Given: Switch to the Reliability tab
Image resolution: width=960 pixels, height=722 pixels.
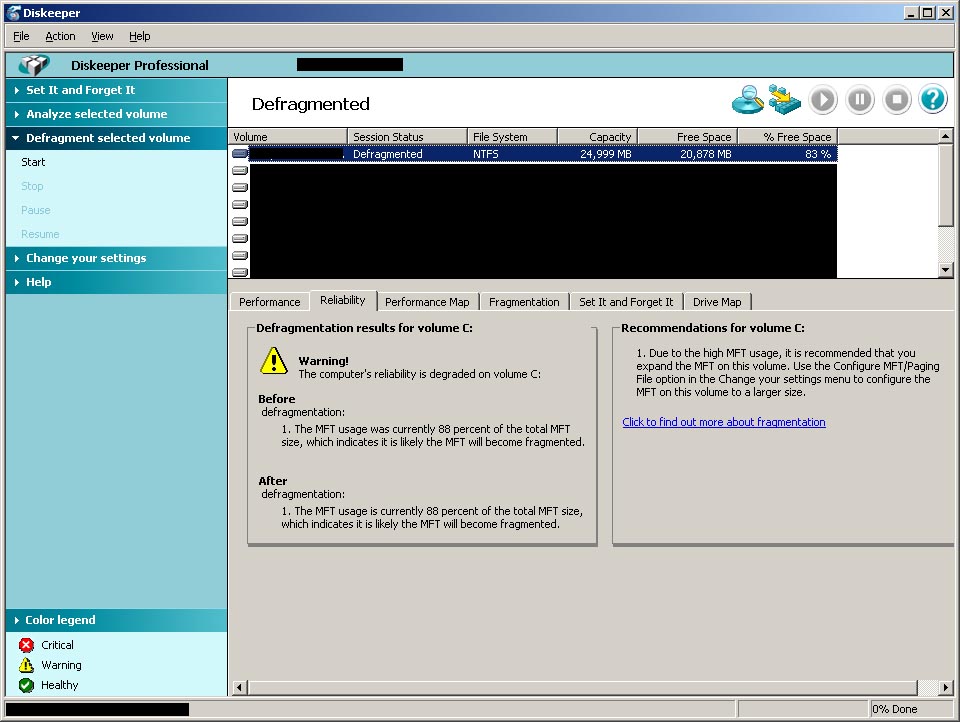Looking at the screenshot, I should pos(343,300).
